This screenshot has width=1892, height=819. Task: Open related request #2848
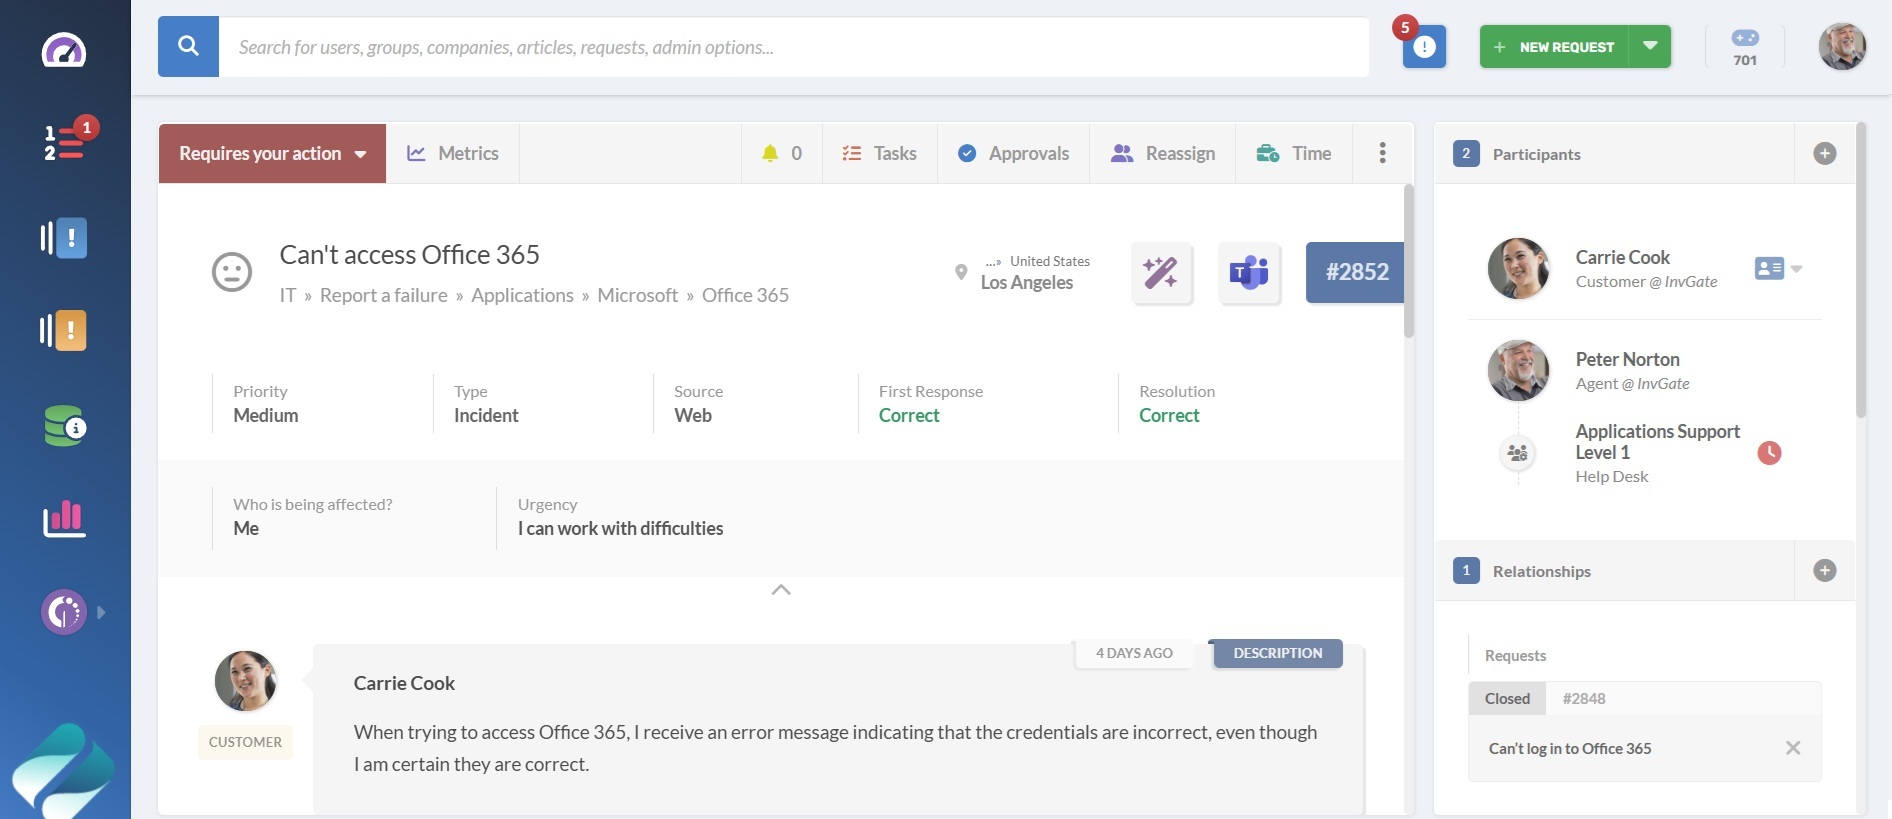[x=1584, y=698]
